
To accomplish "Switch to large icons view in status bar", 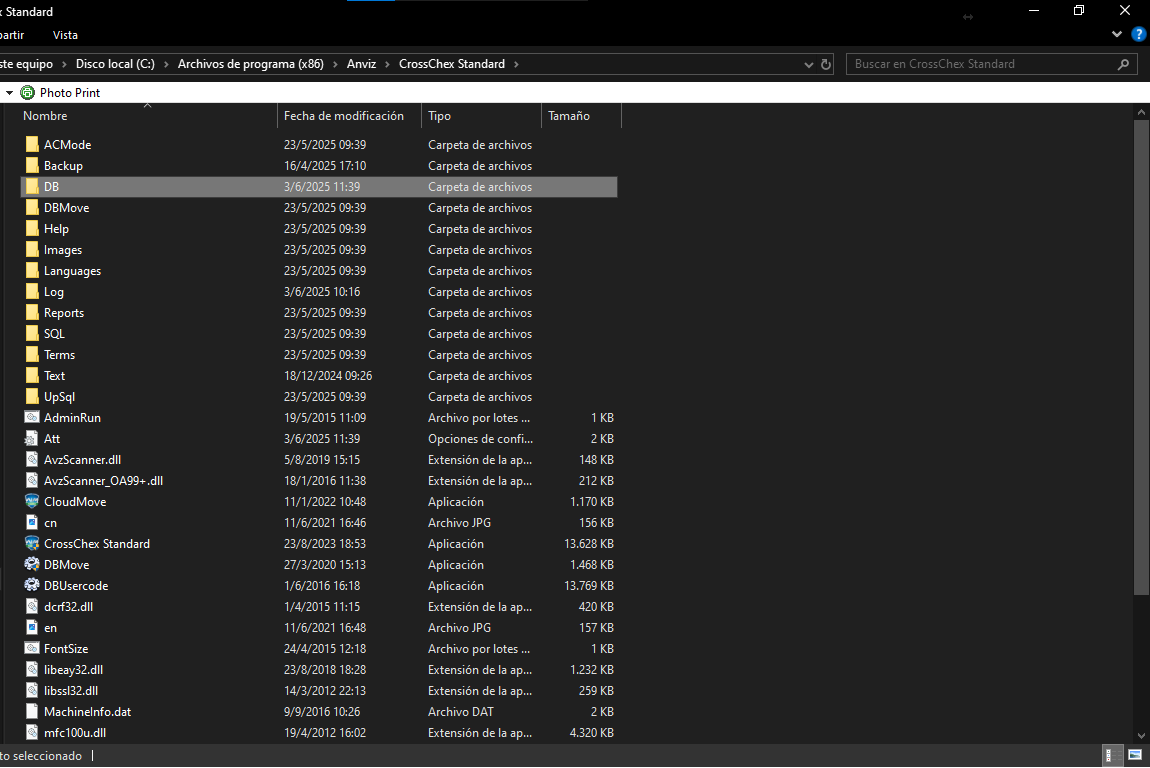I will click(1135, 756).
